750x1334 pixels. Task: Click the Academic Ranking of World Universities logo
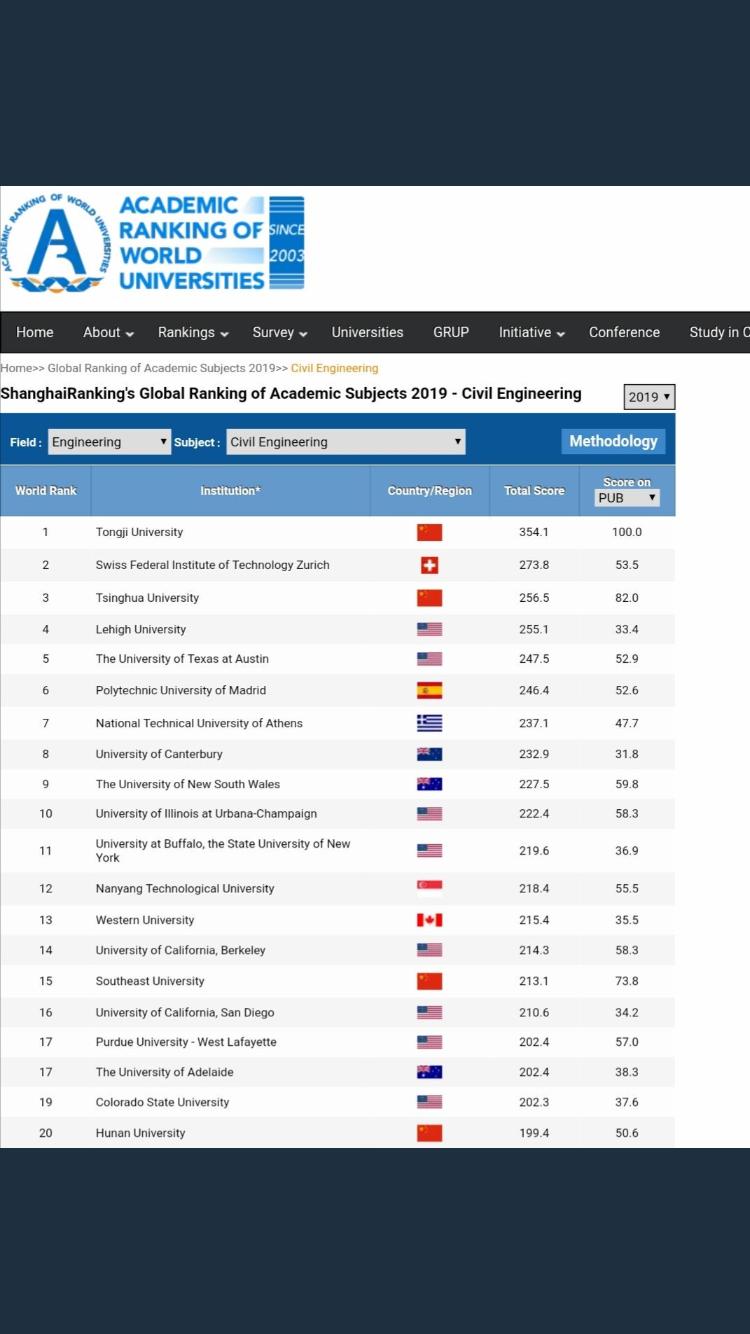pos(155,243)
